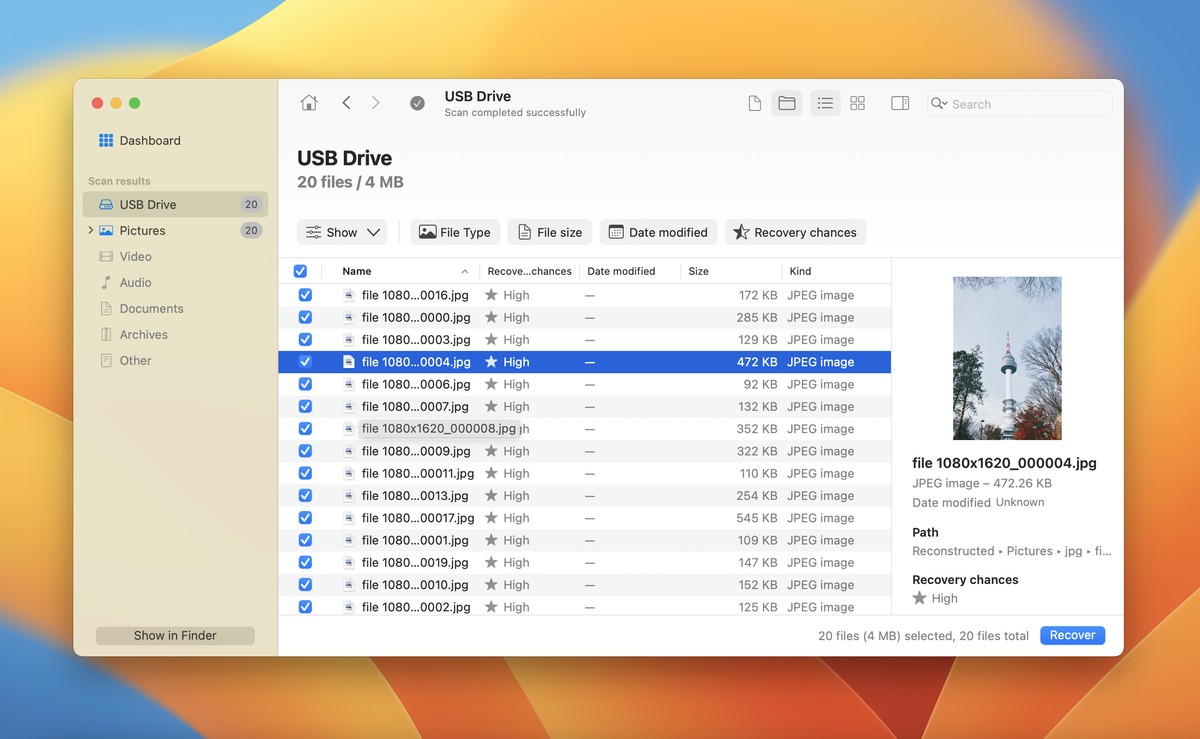Image resolution: width=1200 pixels, height=739 pixels.
Task: Uncheck file 1080...0007.jpg checkbox
Action: tap(305, 406)
